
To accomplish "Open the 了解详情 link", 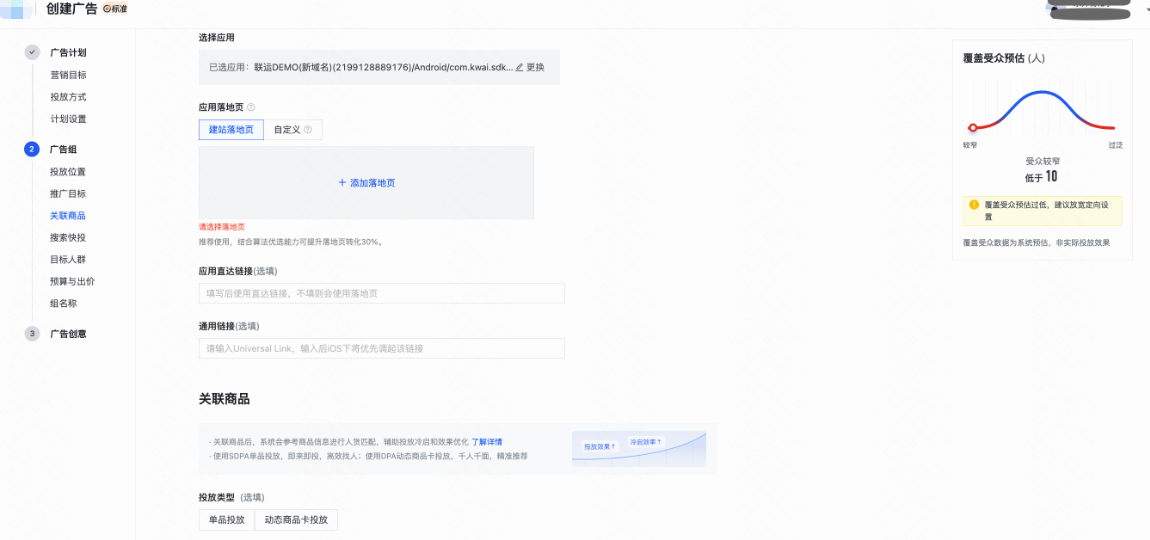I will click(487, 441).
